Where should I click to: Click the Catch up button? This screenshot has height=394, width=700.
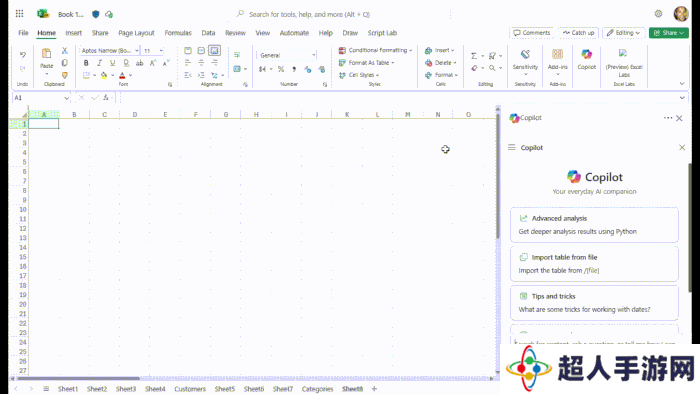coord(578,33)
